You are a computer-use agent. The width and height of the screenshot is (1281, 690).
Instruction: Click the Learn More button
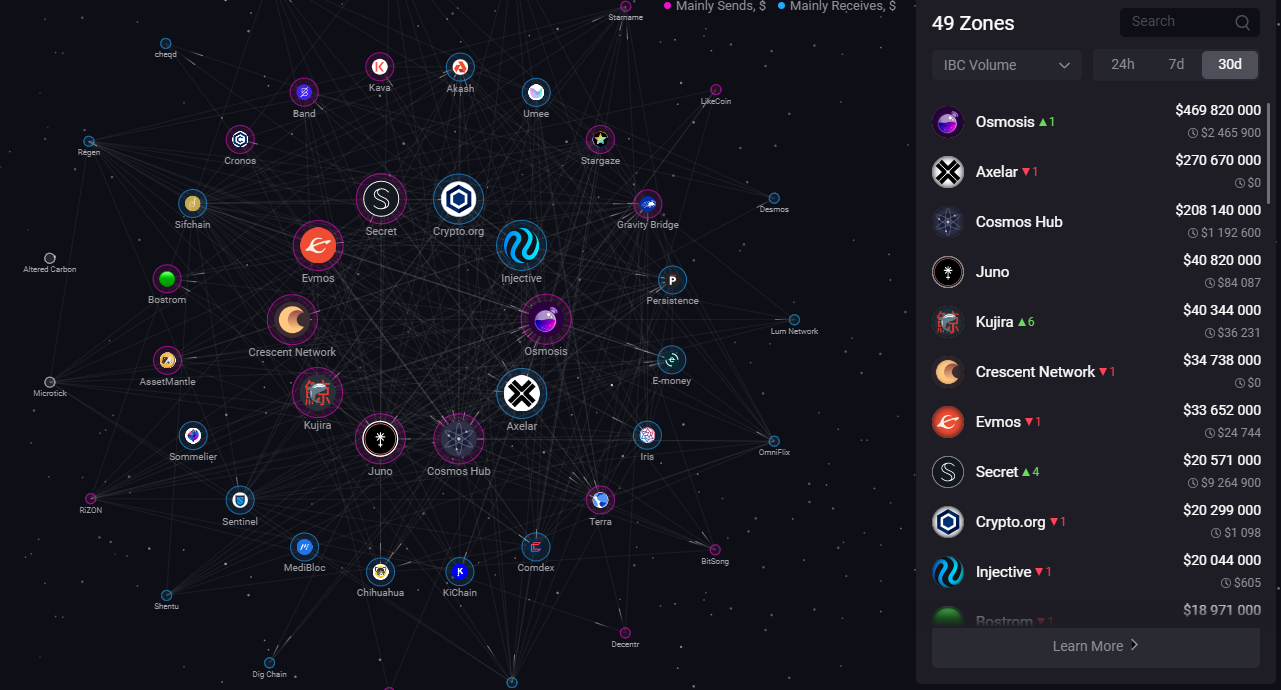tap(1096, 646)
